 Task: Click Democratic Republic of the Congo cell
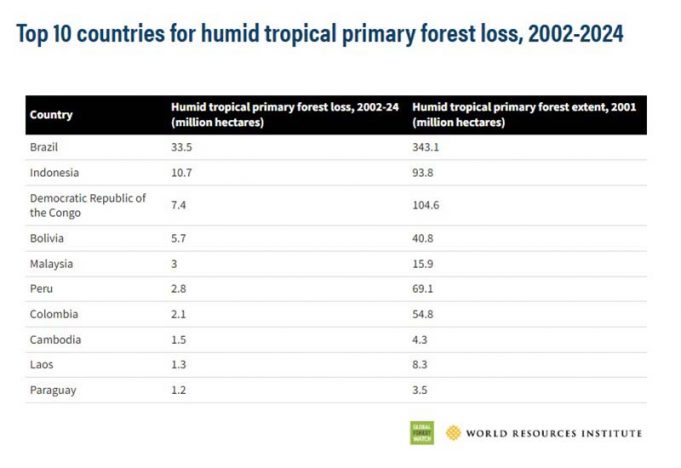88,205
